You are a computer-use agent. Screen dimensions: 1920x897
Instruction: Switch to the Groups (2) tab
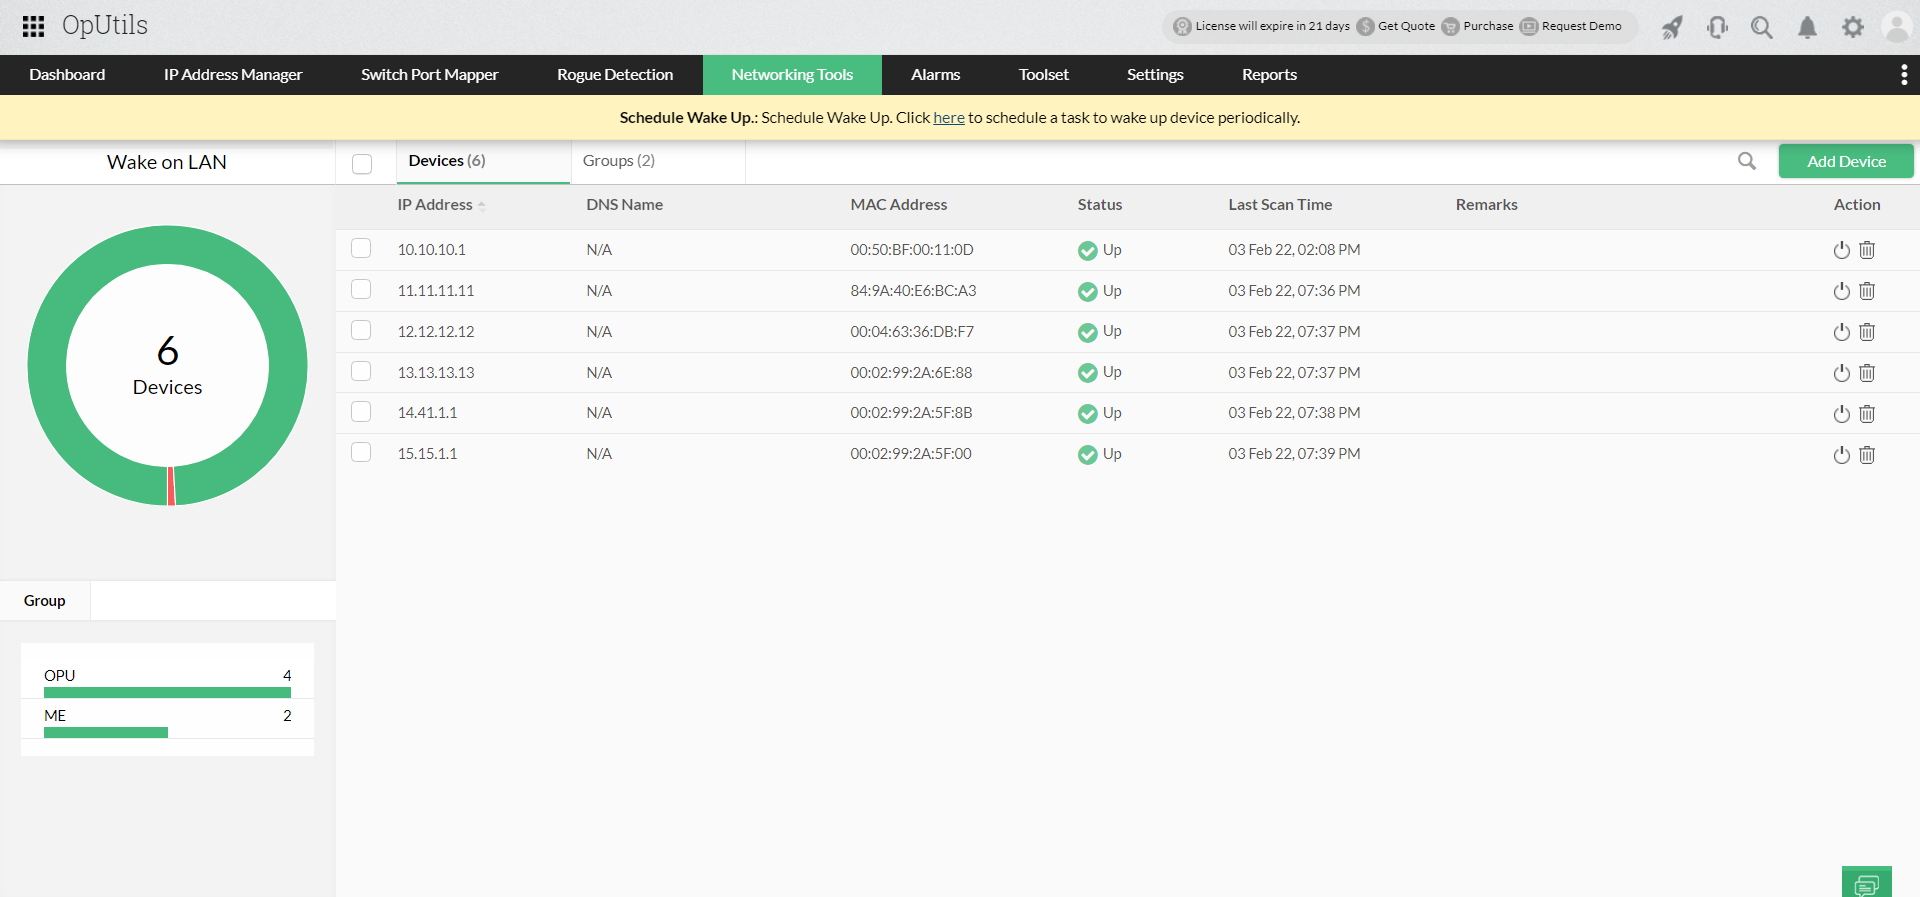[618, 161]
